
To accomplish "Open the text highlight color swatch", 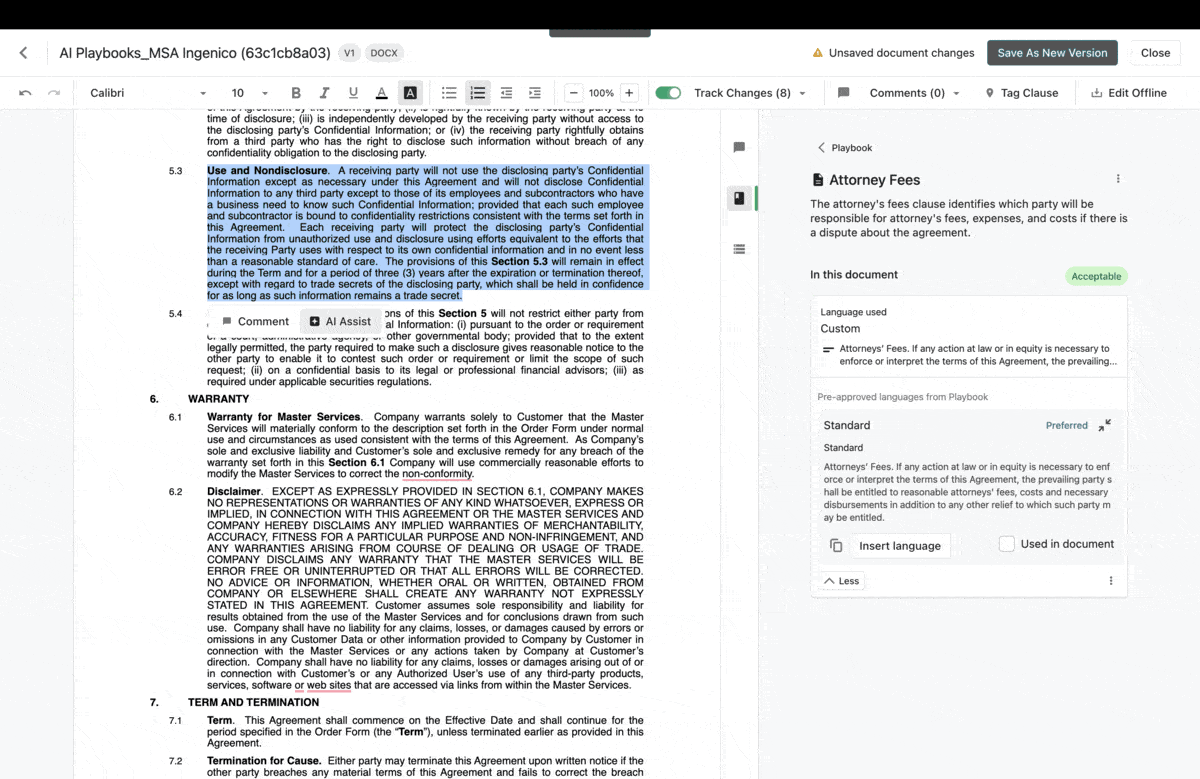I will [410, 93].
